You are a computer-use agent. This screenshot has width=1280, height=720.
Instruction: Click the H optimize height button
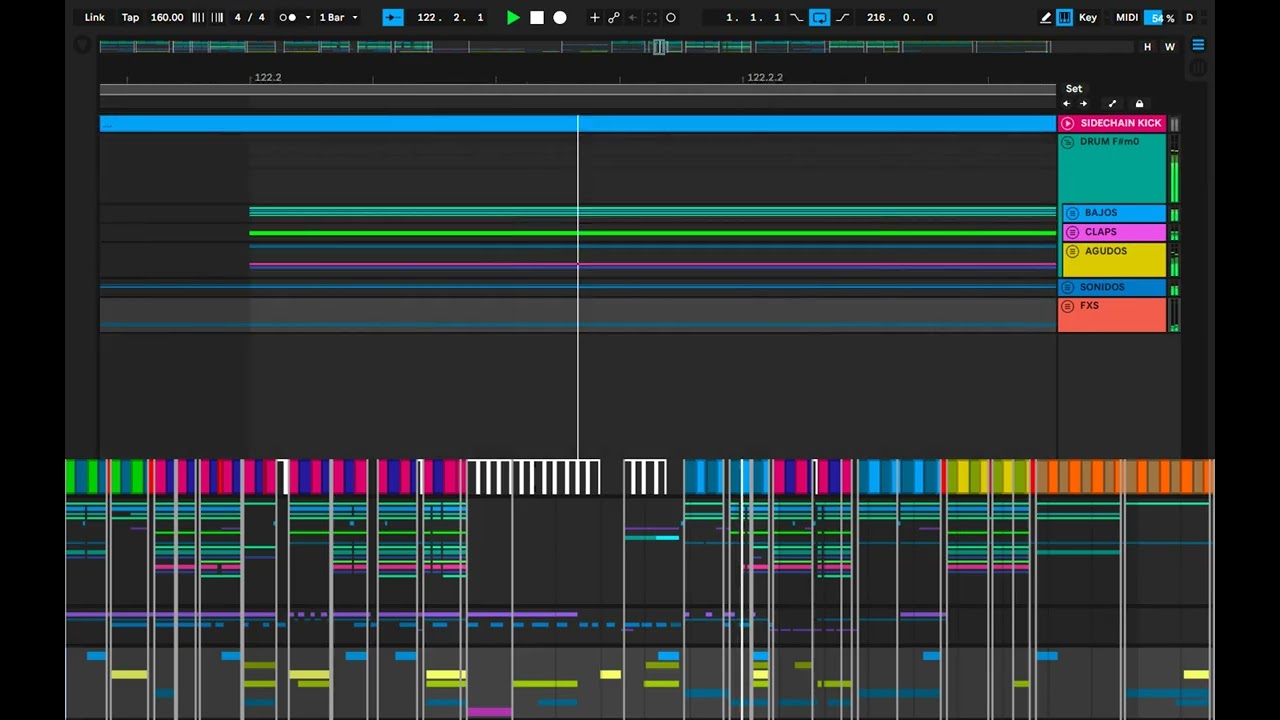(1148, 46)
